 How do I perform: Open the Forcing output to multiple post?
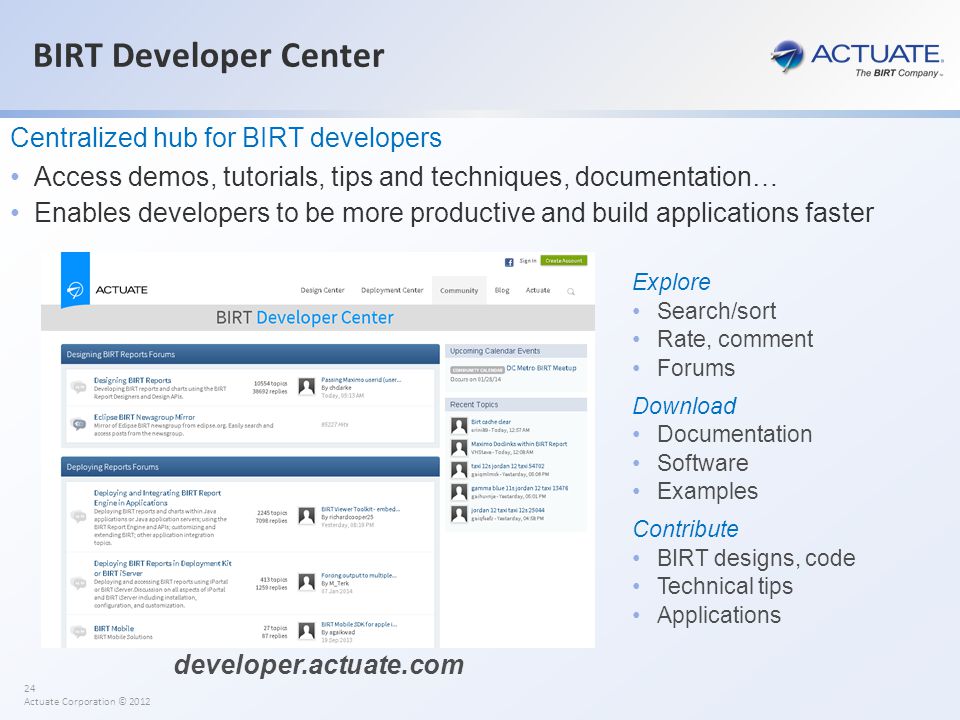(359, 576)
